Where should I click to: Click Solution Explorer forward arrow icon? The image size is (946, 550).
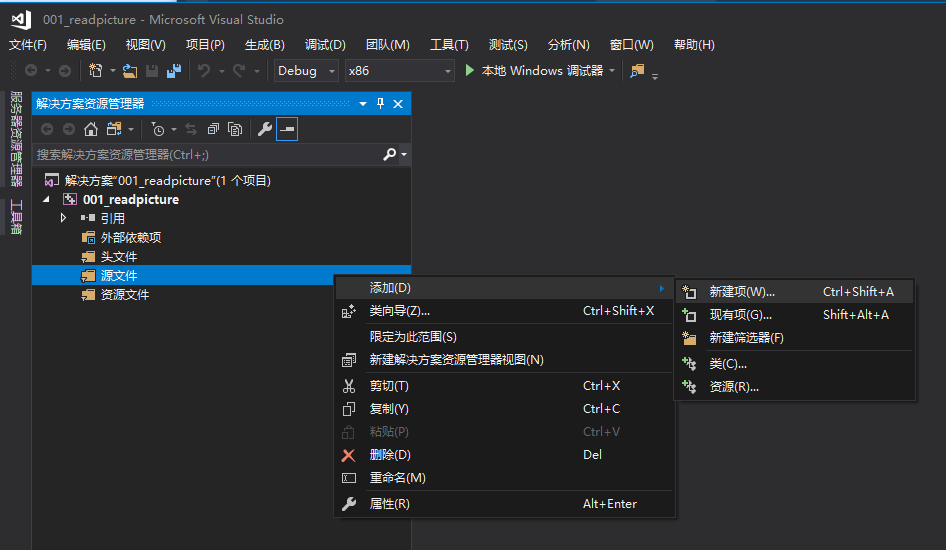tap(69, 129)
